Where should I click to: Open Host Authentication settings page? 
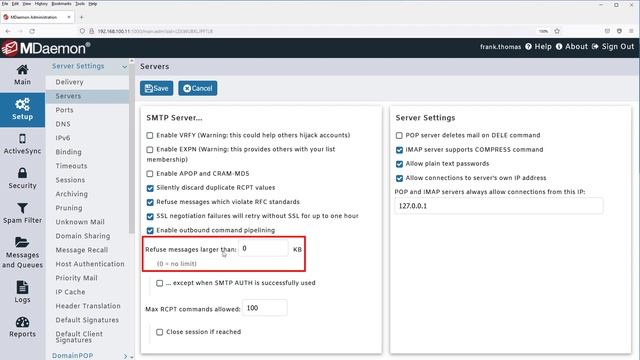(x=90, y=264)
